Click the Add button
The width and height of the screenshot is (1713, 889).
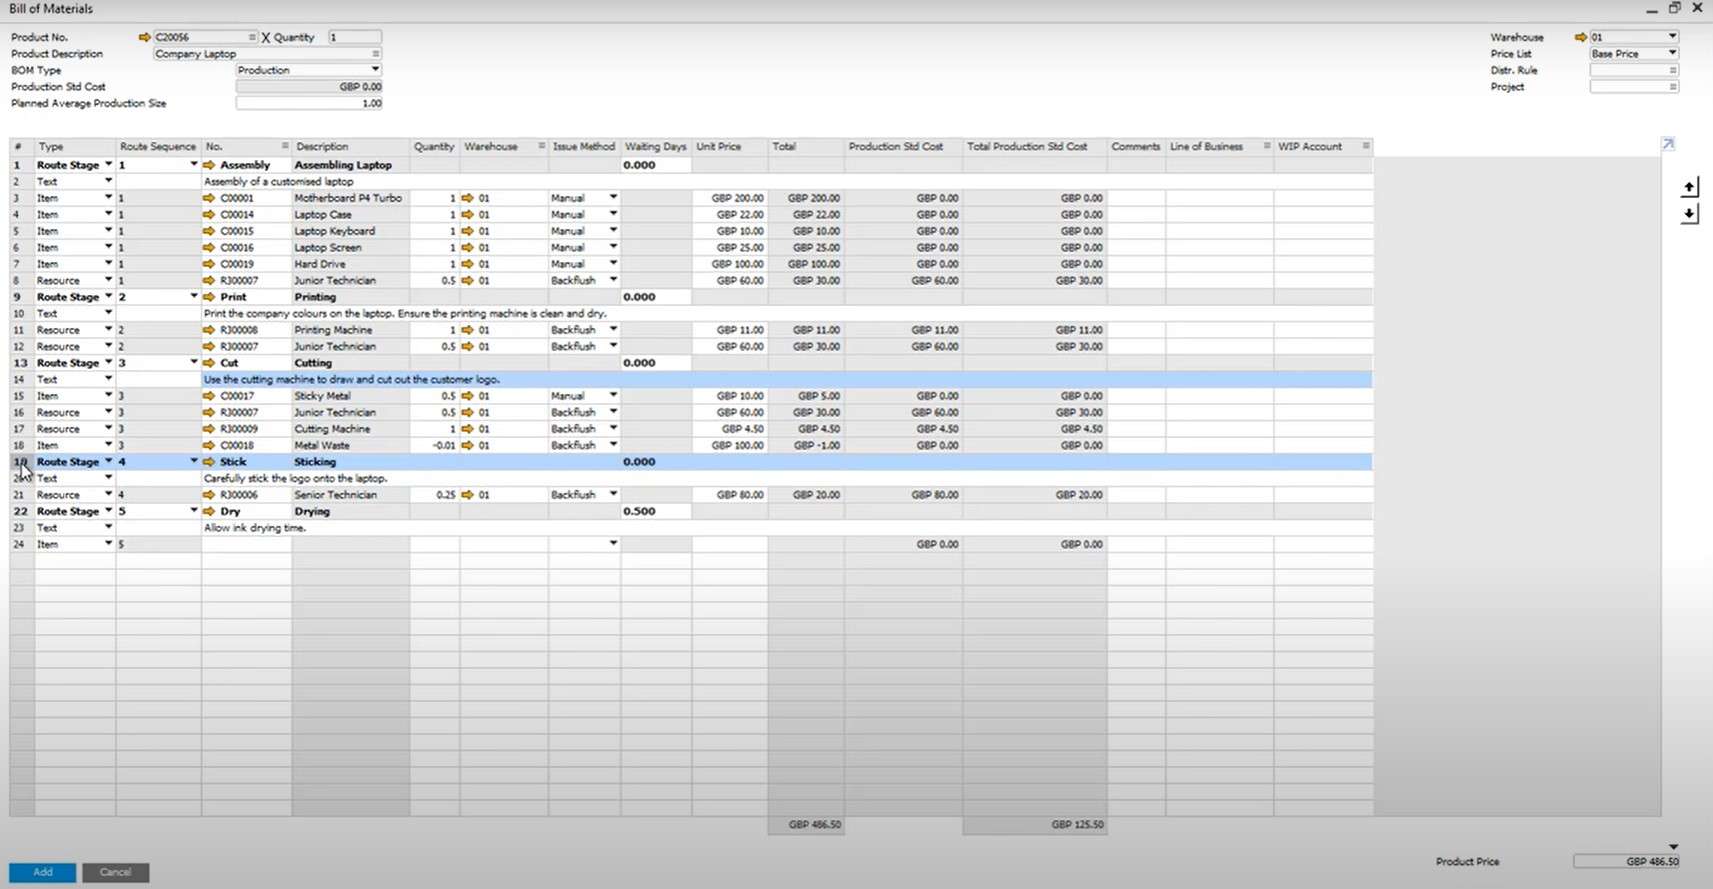43,872
